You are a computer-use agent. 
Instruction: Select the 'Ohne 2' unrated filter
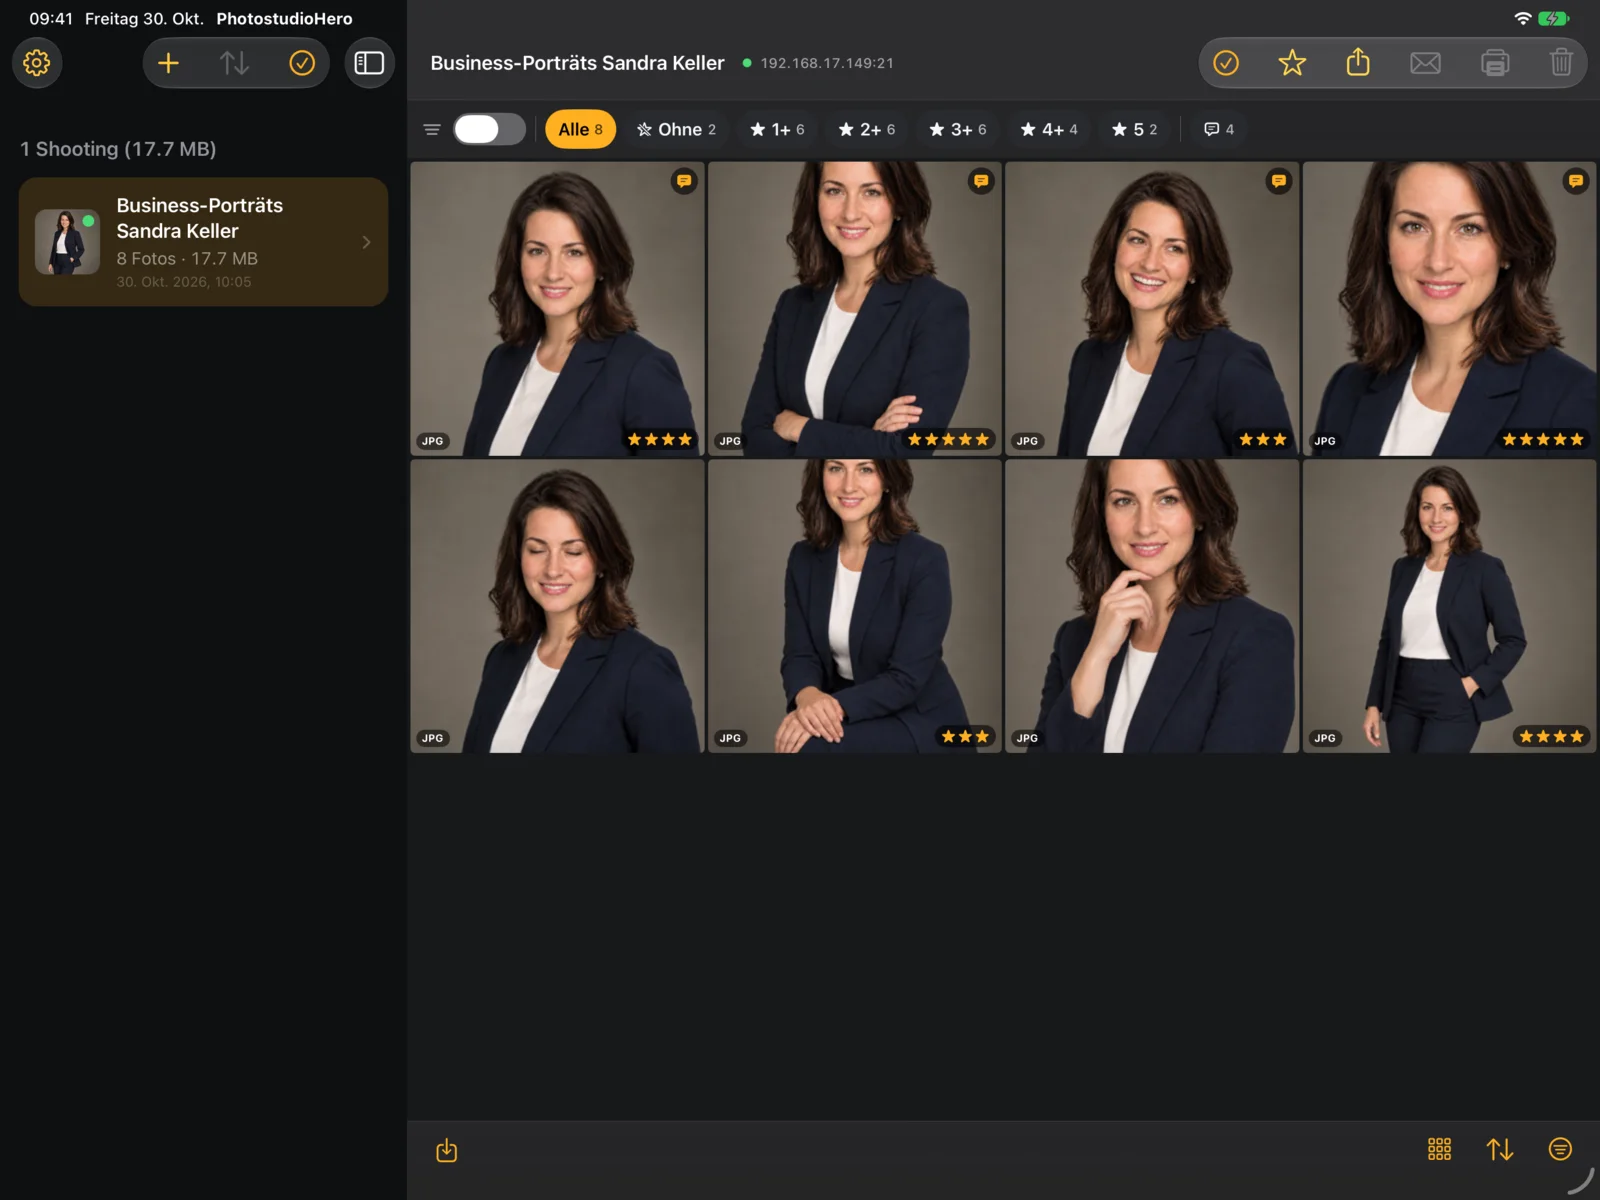pyautogui.click(x=676, y=129)
